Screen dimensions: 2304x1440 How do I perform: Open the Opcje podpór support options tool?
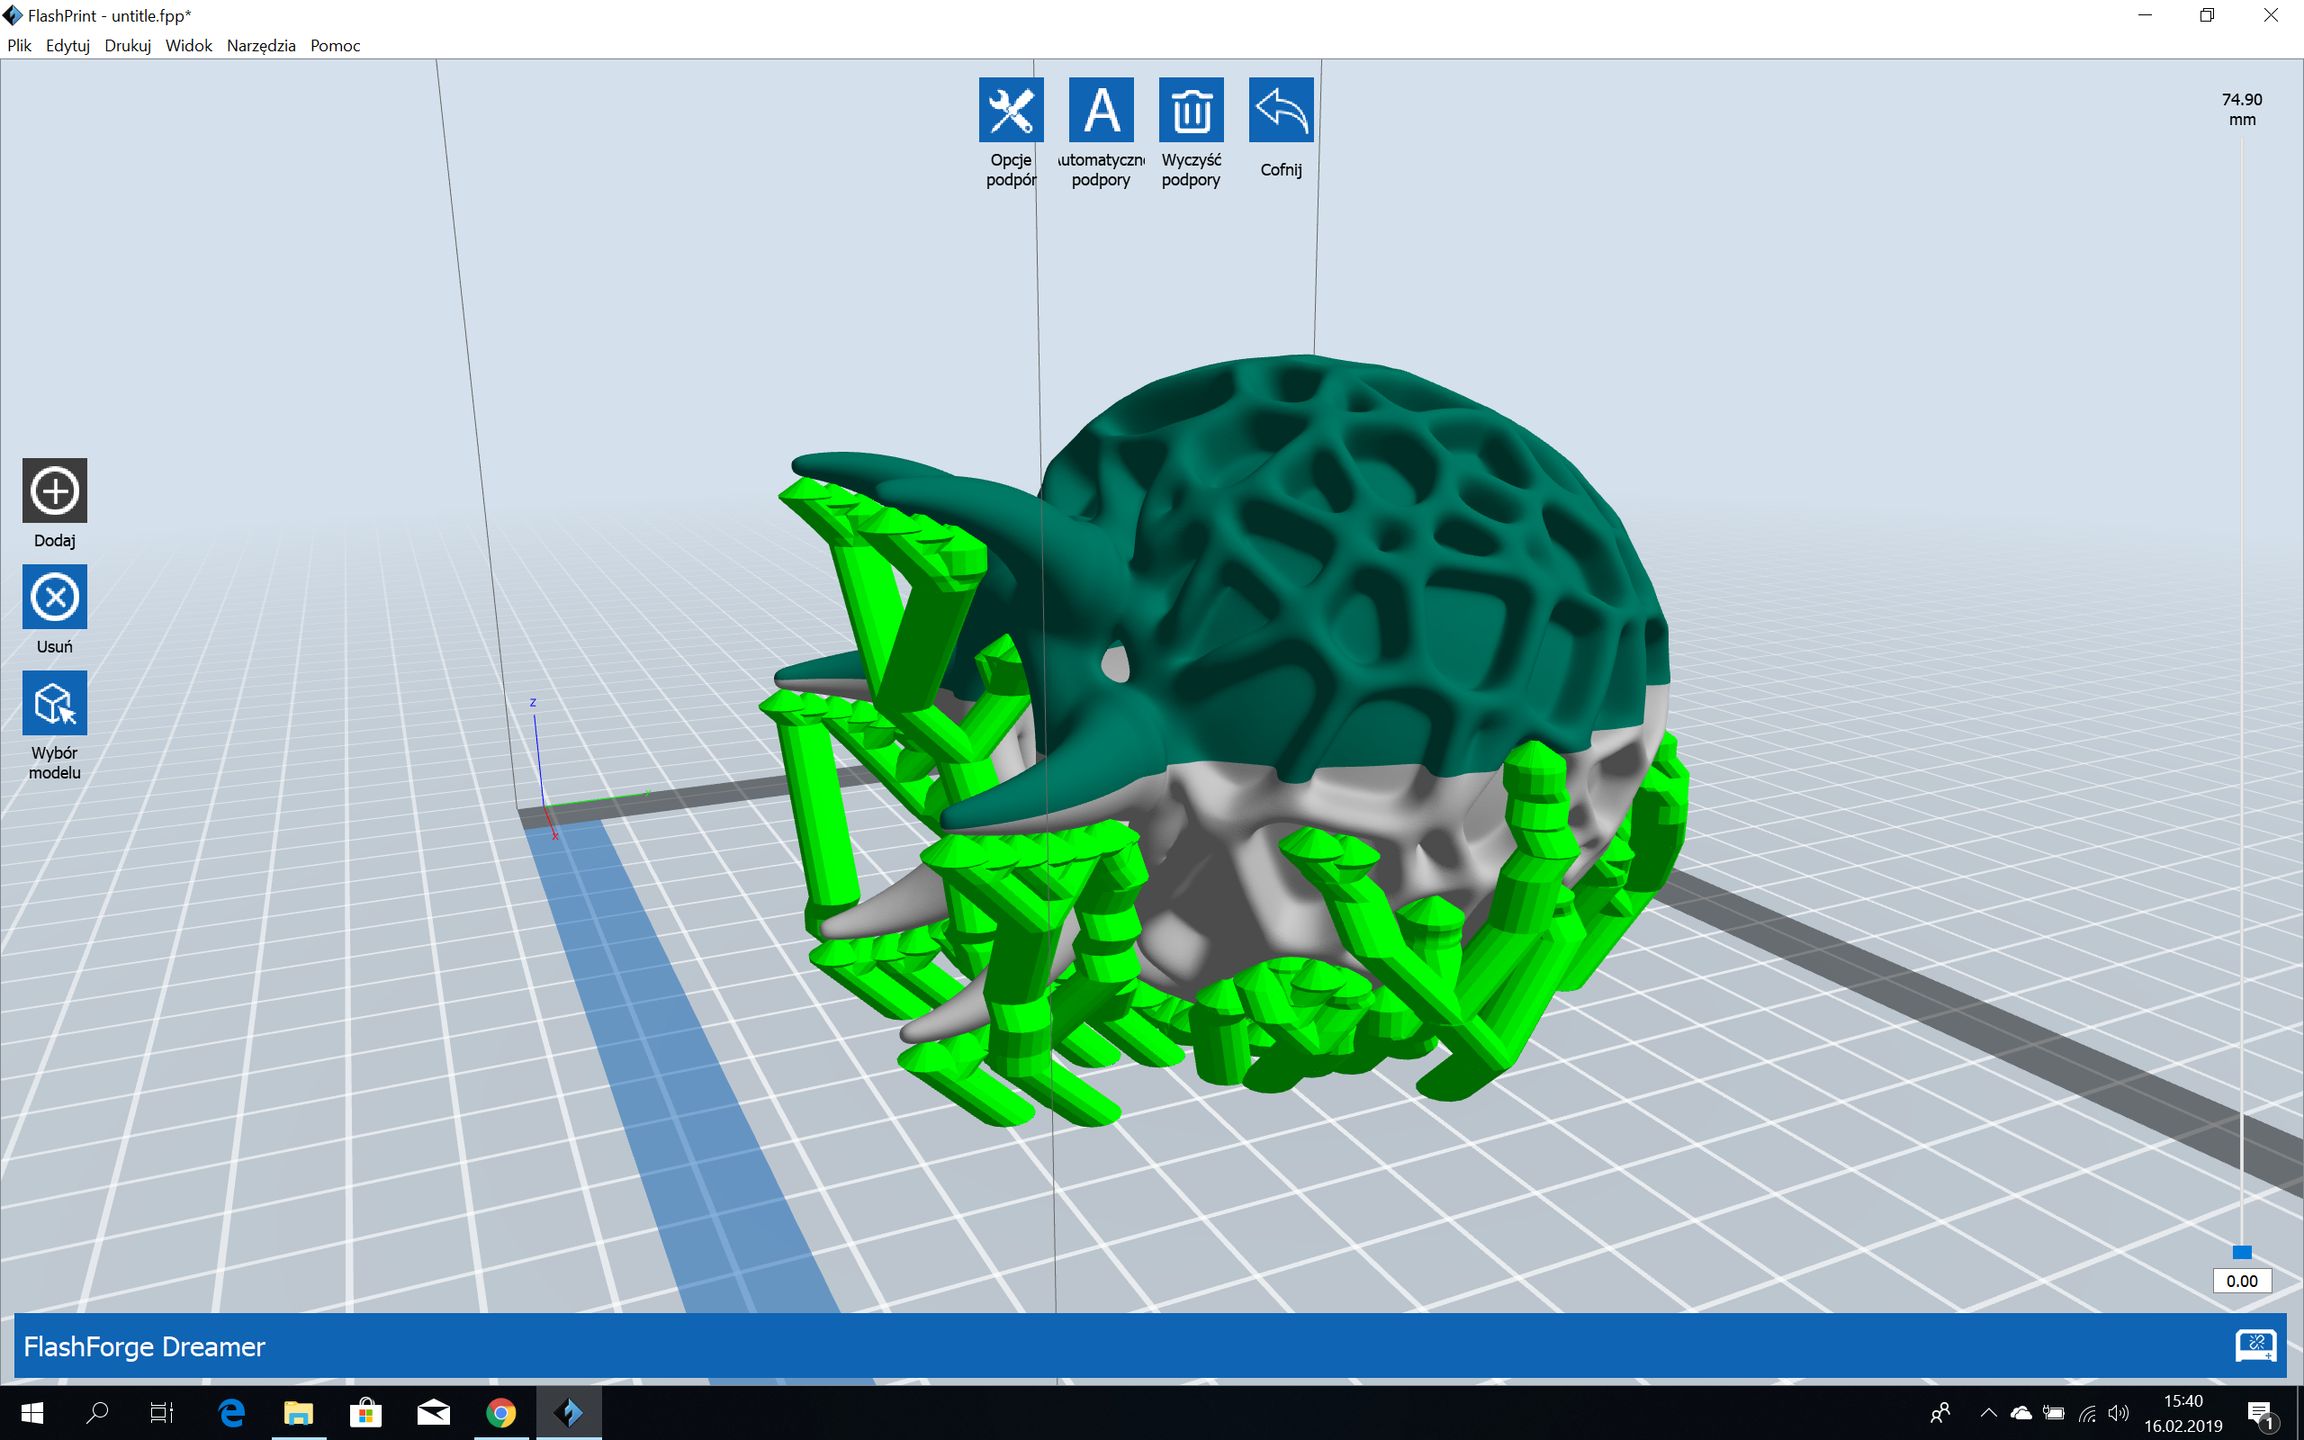[x=1012, y=110]
